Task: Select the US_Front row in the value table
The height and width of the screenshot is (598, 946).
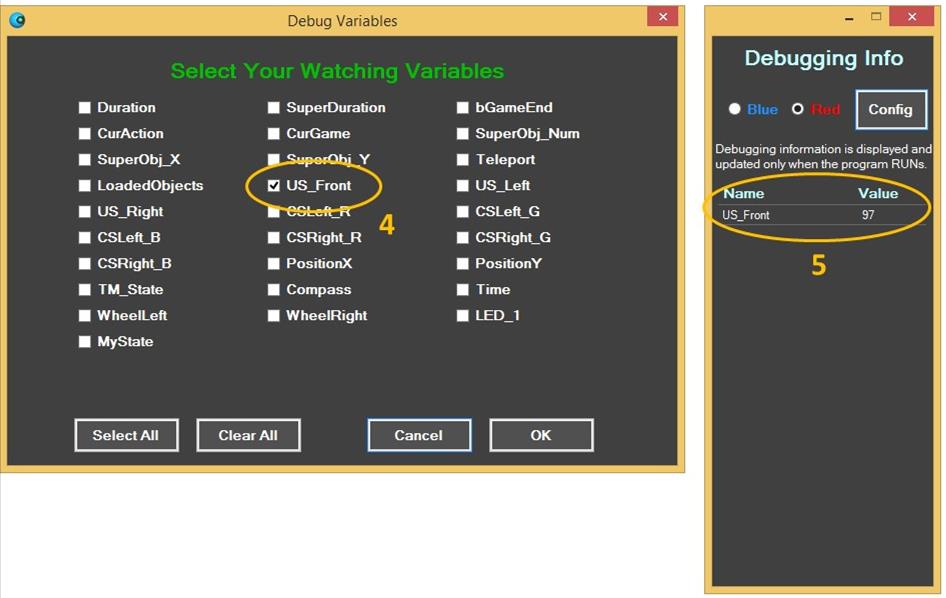Action: tap(822, 215)
